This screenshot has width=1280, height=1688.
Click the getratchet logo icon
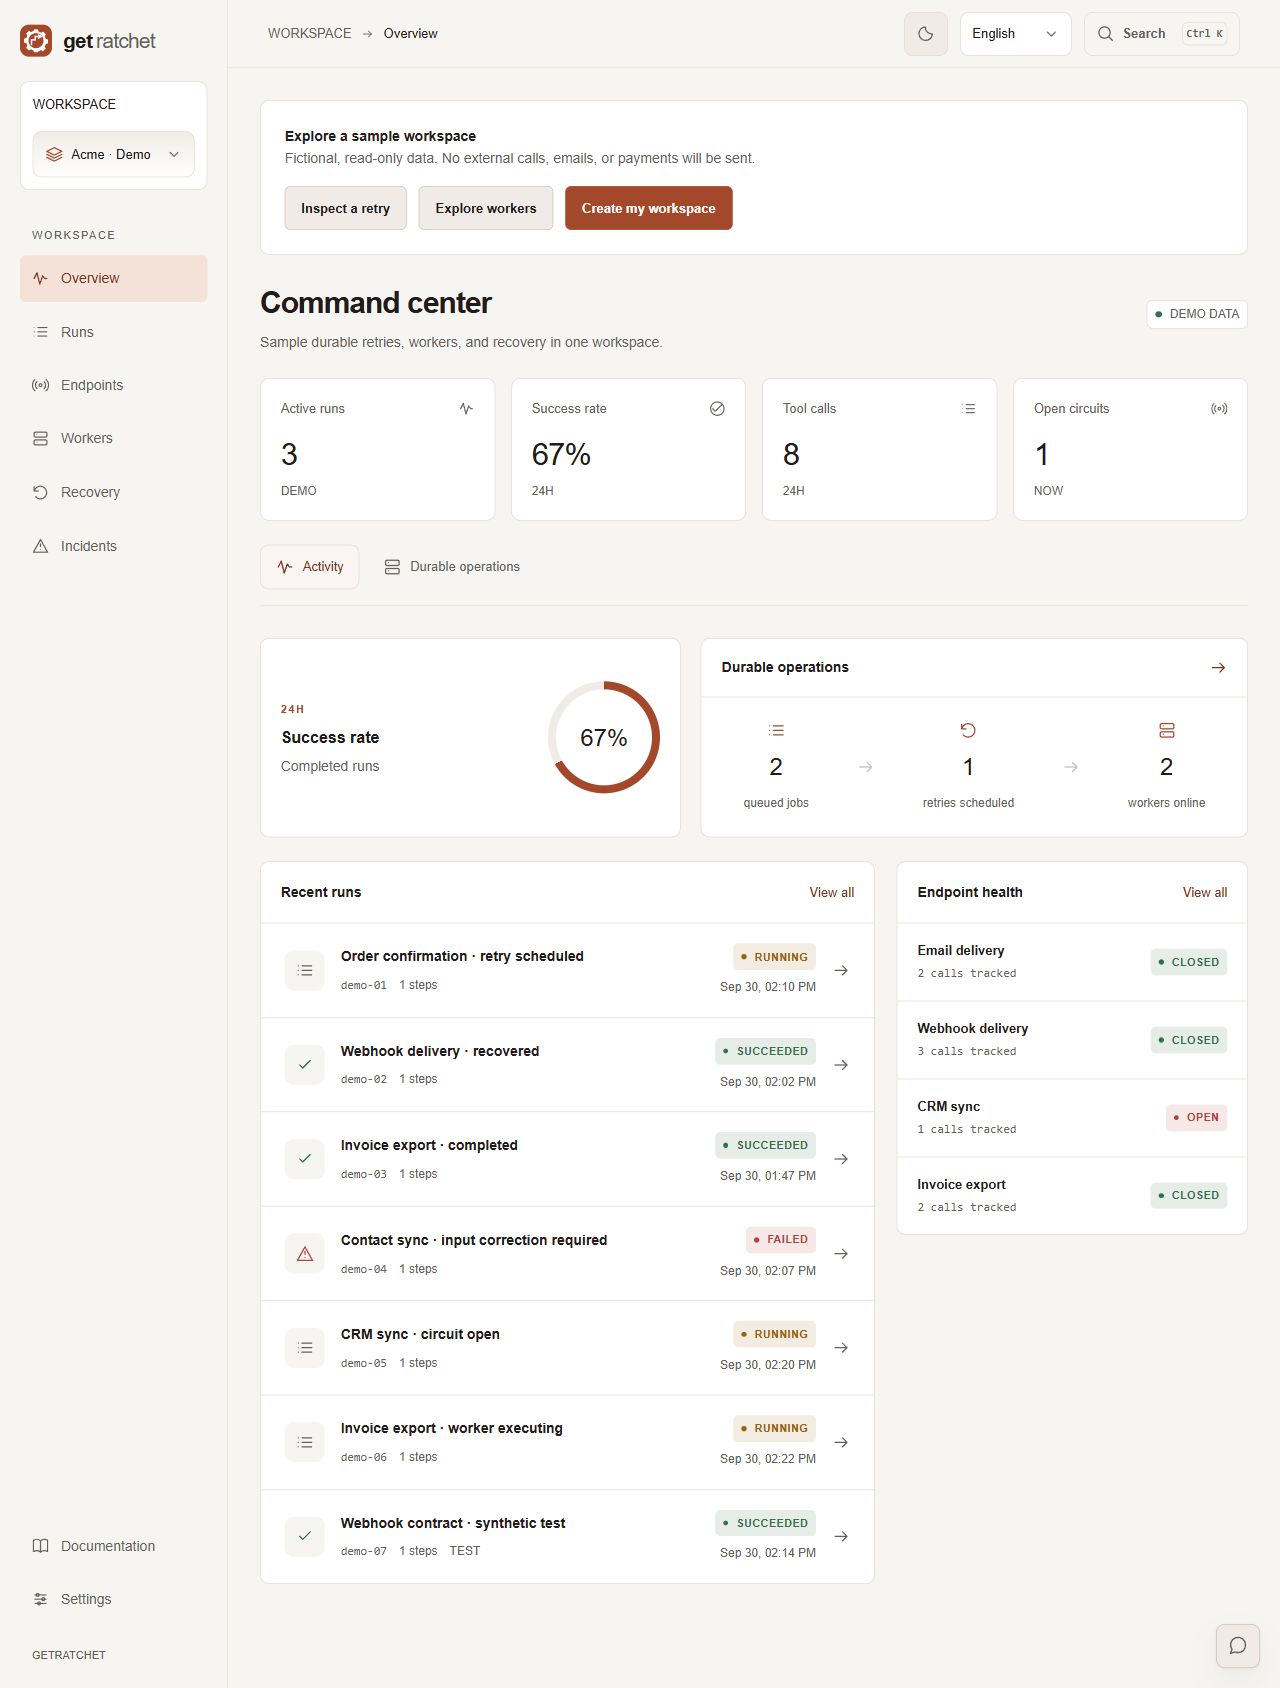click(x=36, y=41)
